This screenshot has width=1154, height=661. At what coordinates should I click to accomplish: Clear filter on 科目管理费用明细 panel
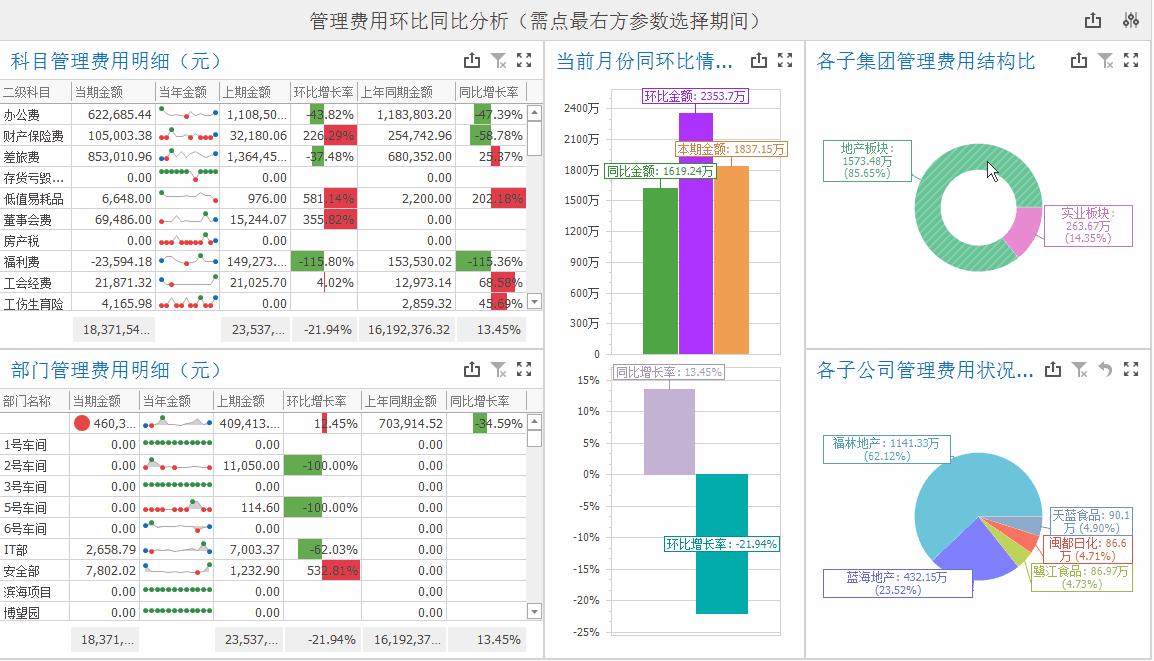tap(498, 60)
